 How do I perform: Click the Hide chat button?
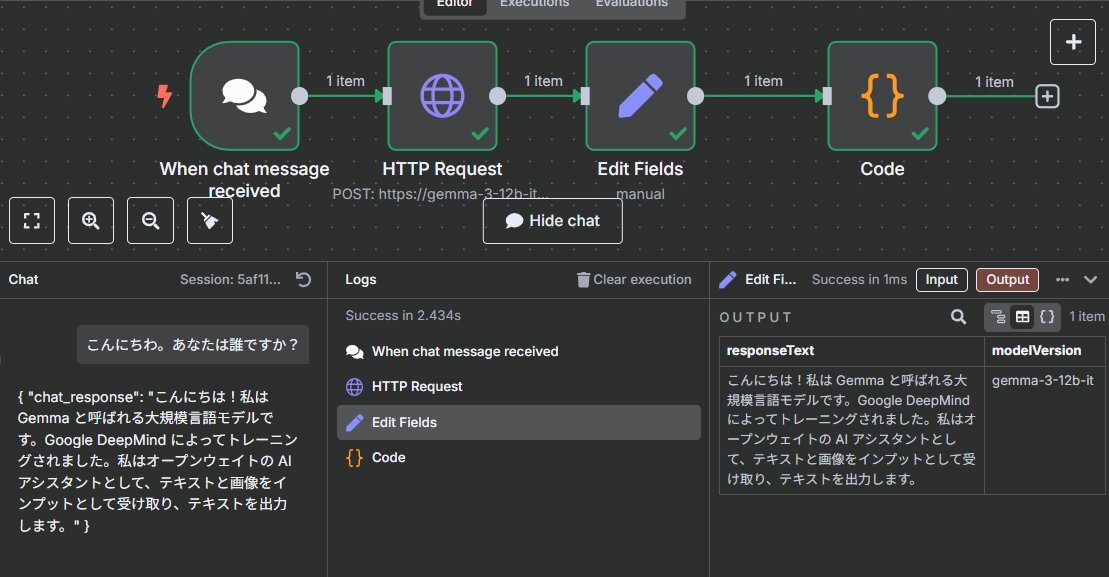(552, 221)
